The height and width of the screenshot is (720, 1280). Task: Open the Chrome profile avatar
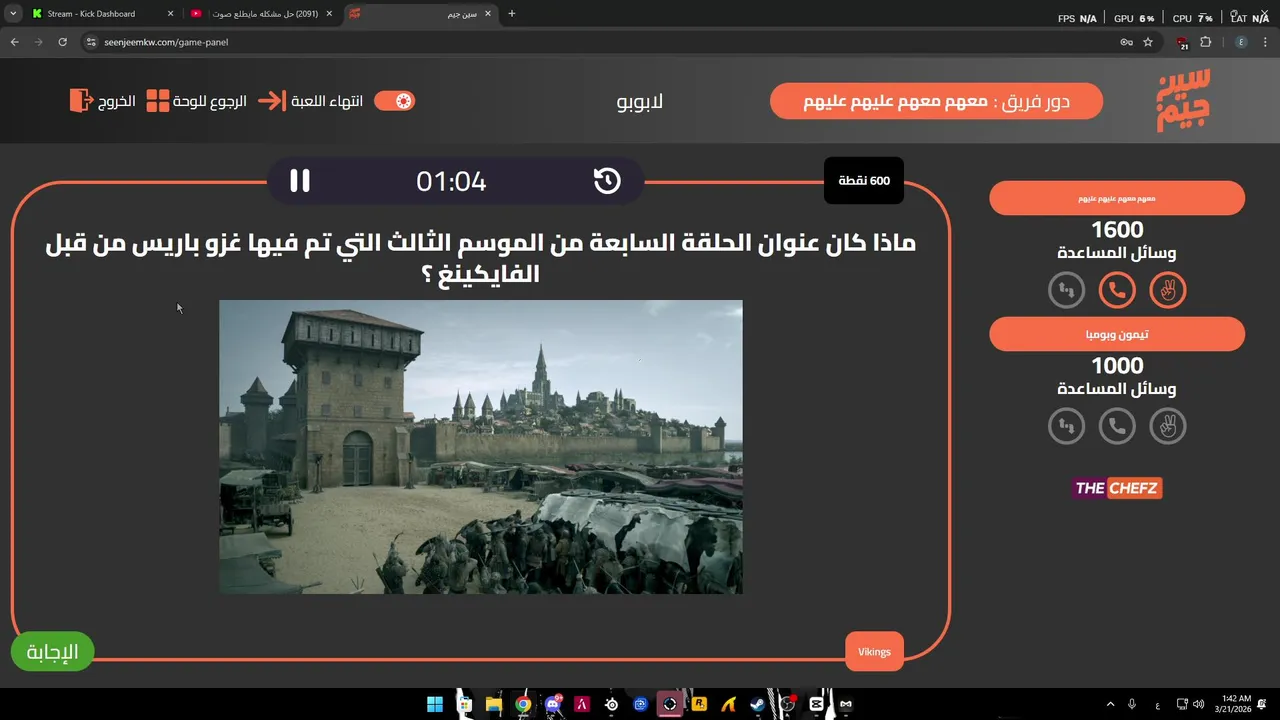pos(1241,42)
